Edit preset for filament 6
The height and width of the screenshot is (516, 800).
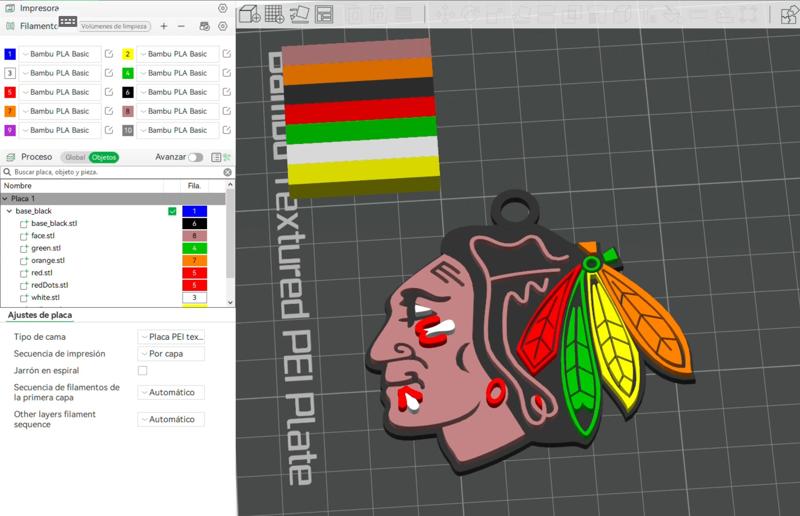point(227,92)
